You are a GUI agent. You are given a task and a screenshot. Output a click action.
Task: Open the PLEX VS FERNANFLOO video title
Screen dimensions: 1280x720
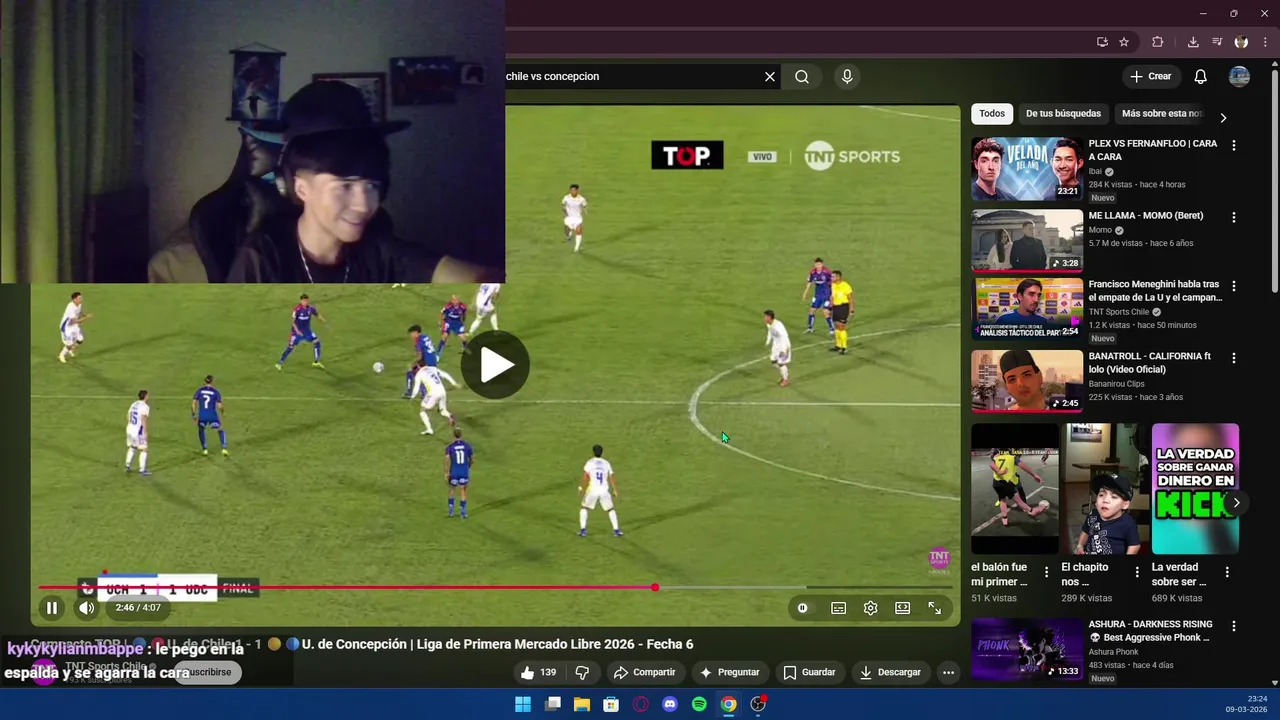tap(1152, 150)
